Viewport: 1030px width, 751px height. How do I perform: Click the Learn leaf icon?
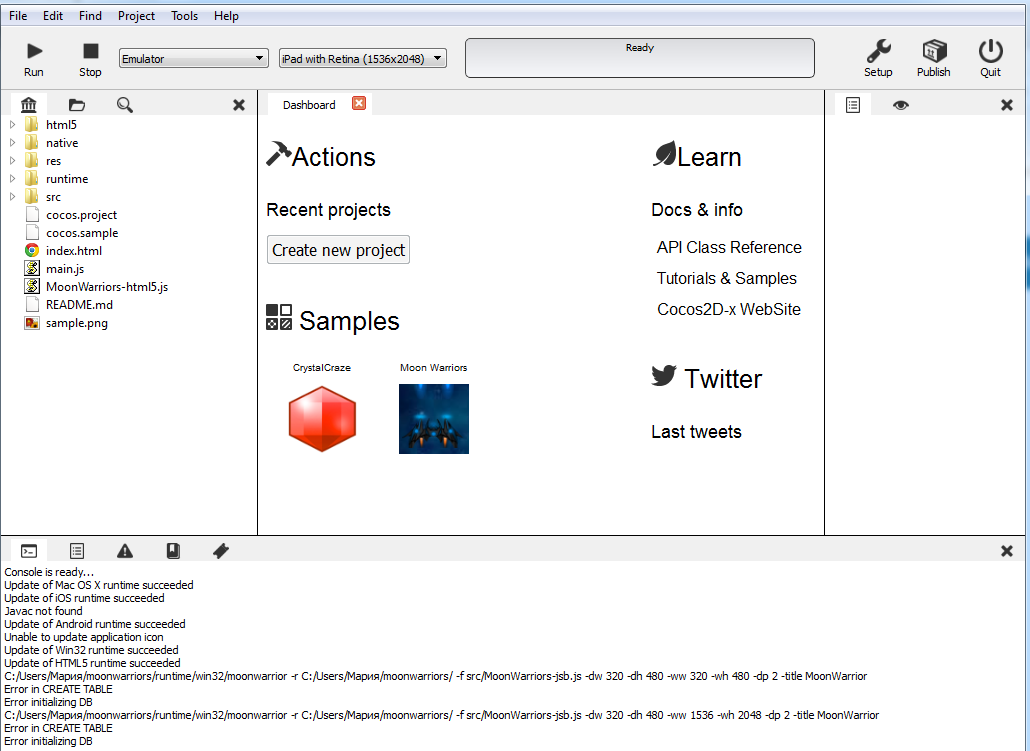(664, 154)
